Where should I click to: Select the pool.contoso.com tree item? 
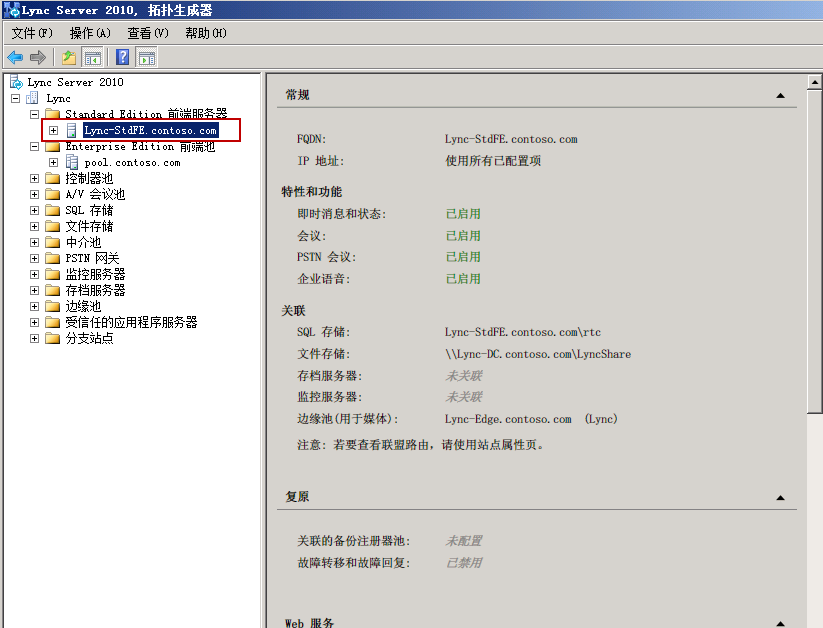(132, 163)
